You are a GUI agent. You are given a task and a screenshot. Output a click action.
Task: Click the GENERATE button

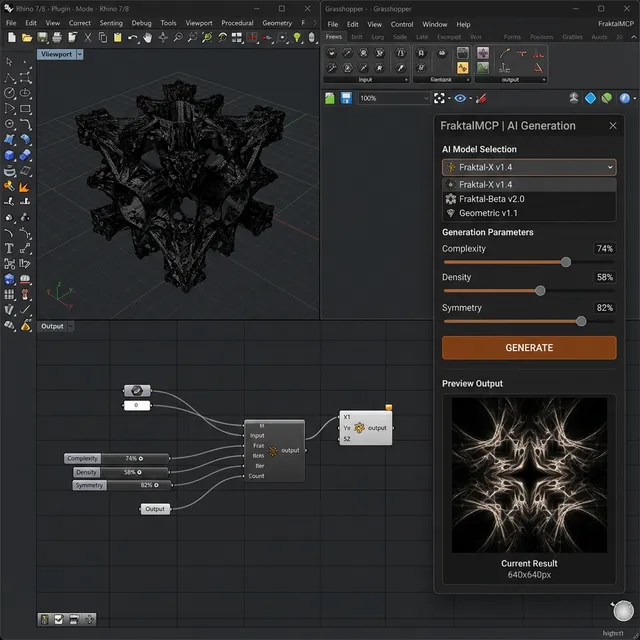(x=529, y=348)
